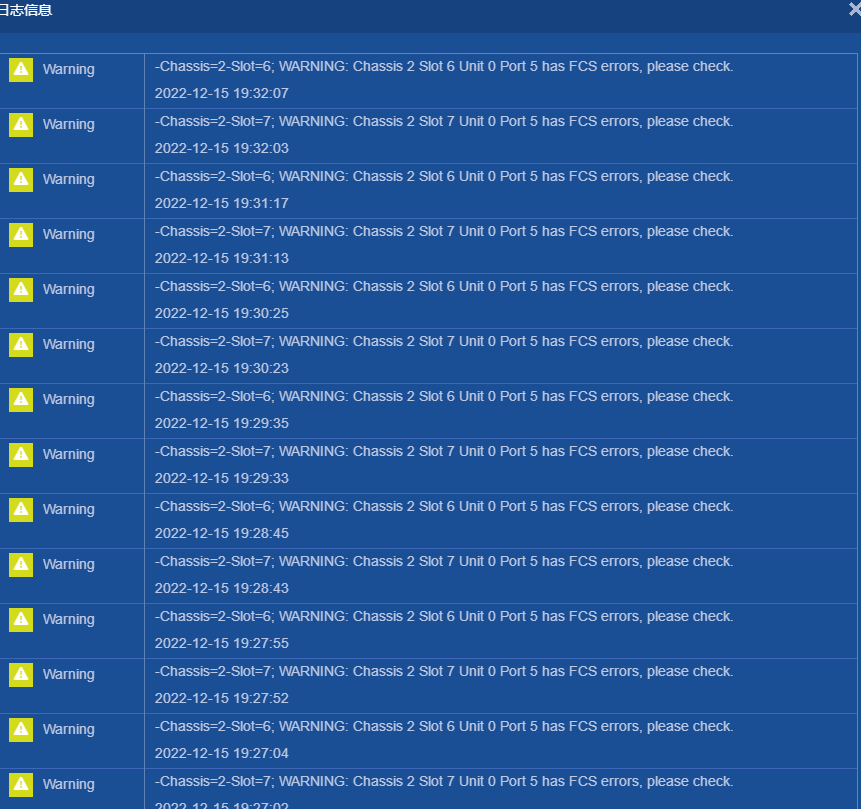Image resolution: width=861 pixels, height=809 pixels.
Task: Click warning icon for 19:32:07 entry
Action: 21,70
